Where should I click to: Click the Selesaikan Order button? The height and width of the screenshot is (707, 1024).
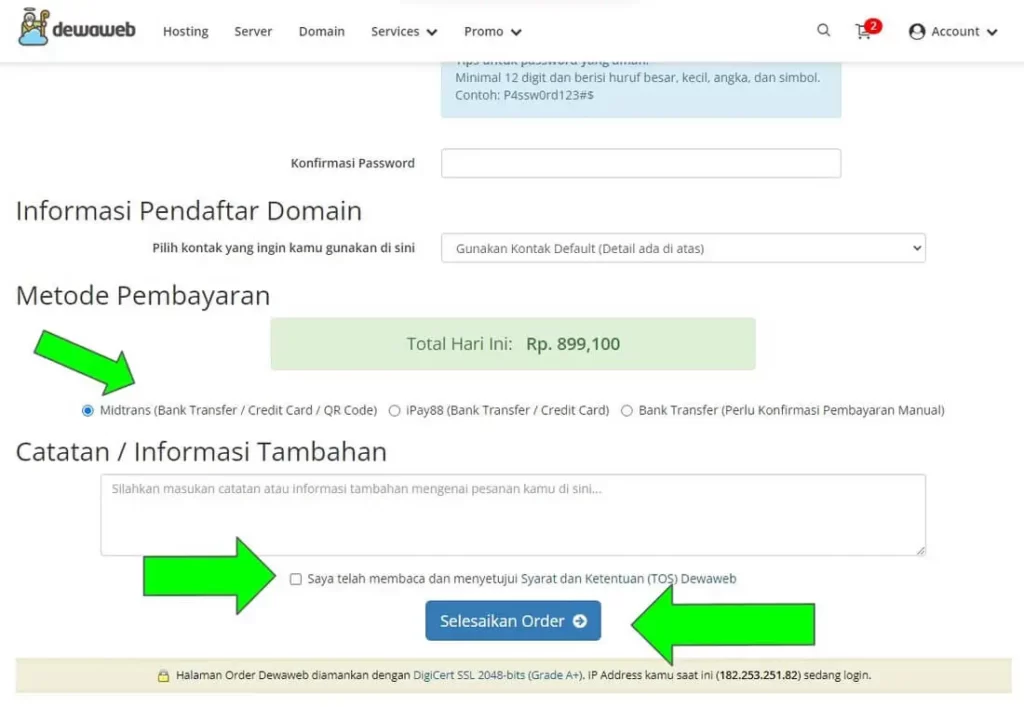pyautogui.click(x=513, y=620)
